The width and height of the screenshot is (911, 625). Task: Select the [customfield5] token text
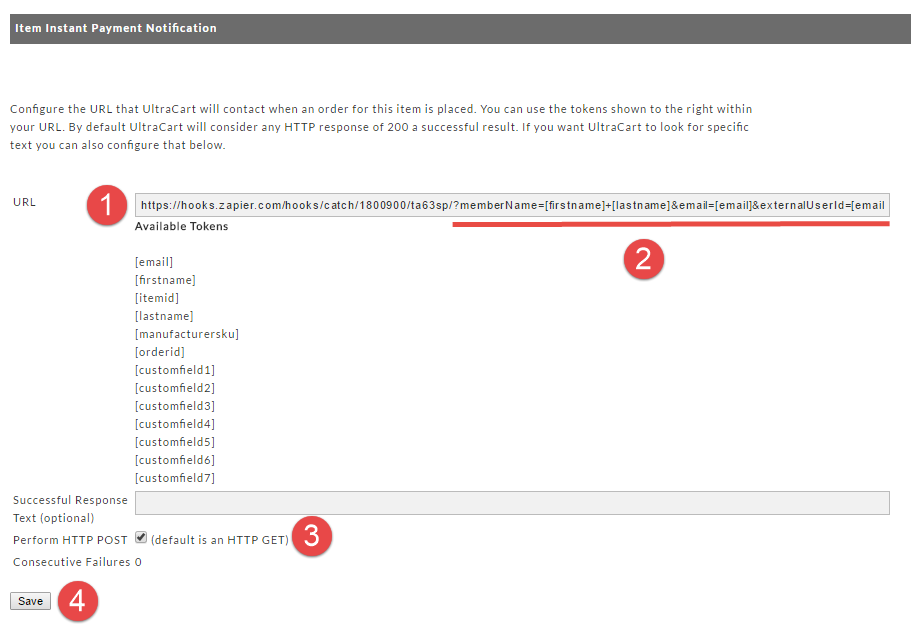click(x=175, y=442)
